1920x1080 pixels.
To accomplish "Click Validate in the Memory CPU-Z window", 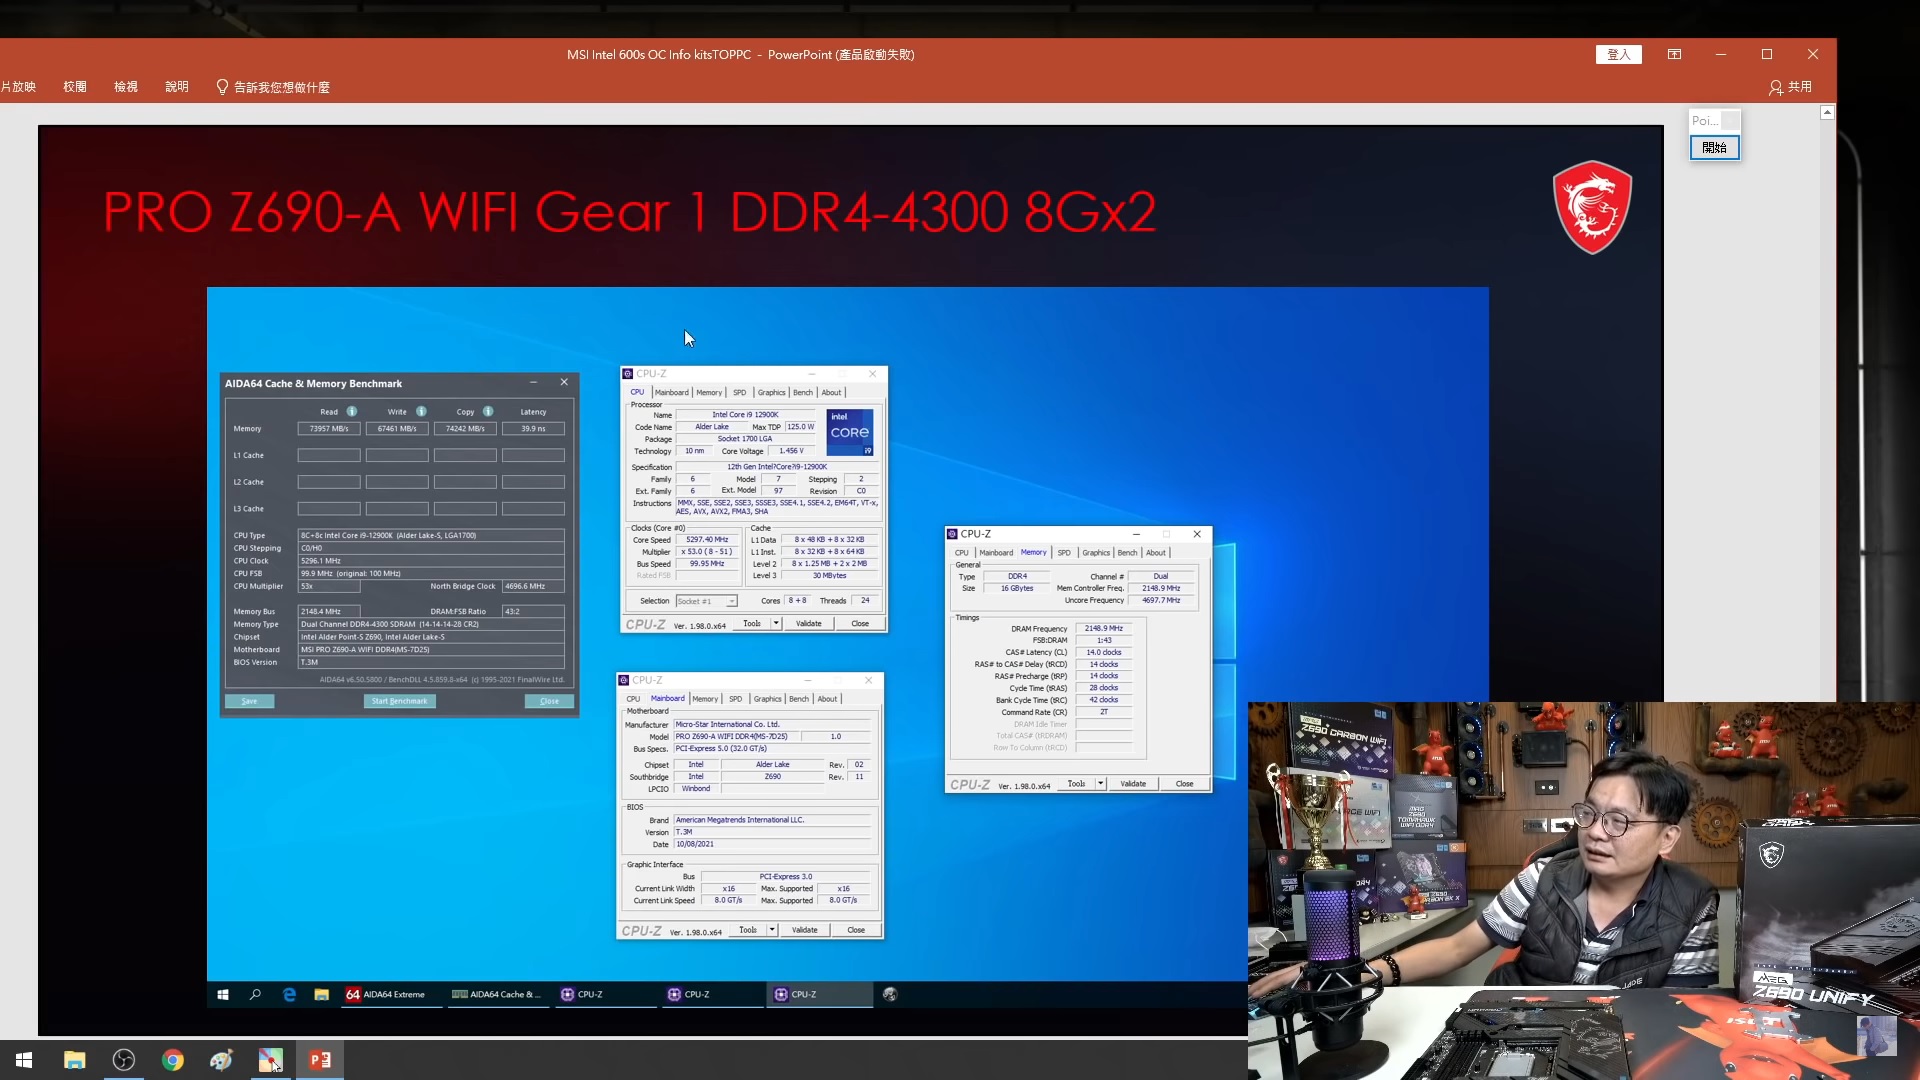I will coord(1133,784).
